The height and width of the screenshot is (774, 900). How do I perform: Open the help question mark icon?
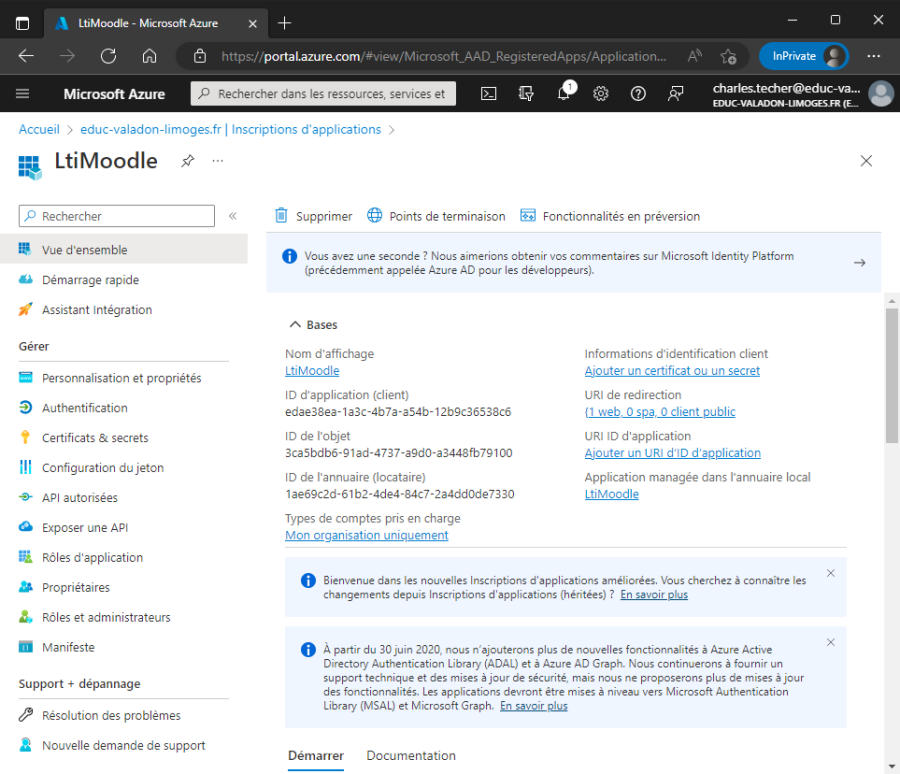638,94
